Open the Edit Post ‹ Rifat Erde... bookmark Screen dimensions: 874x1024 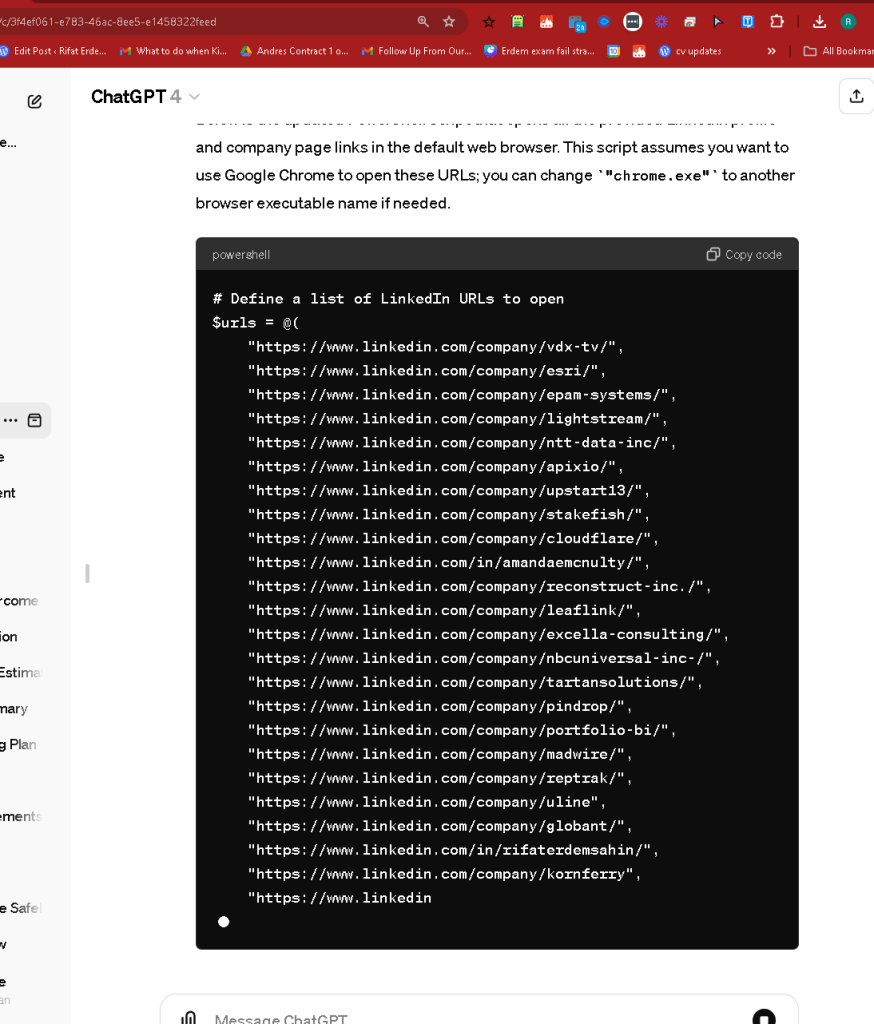click(x=54, y=51)
